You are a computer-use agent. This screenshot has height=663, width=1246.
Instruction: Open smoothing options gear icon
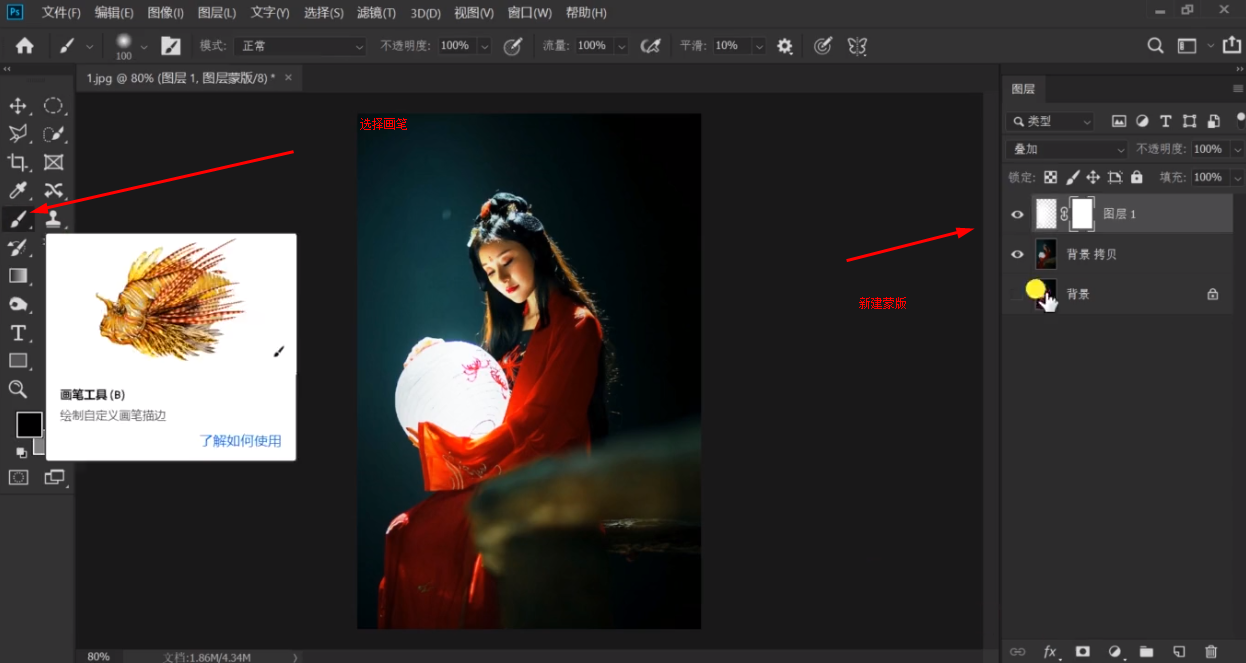click(785, 46)
